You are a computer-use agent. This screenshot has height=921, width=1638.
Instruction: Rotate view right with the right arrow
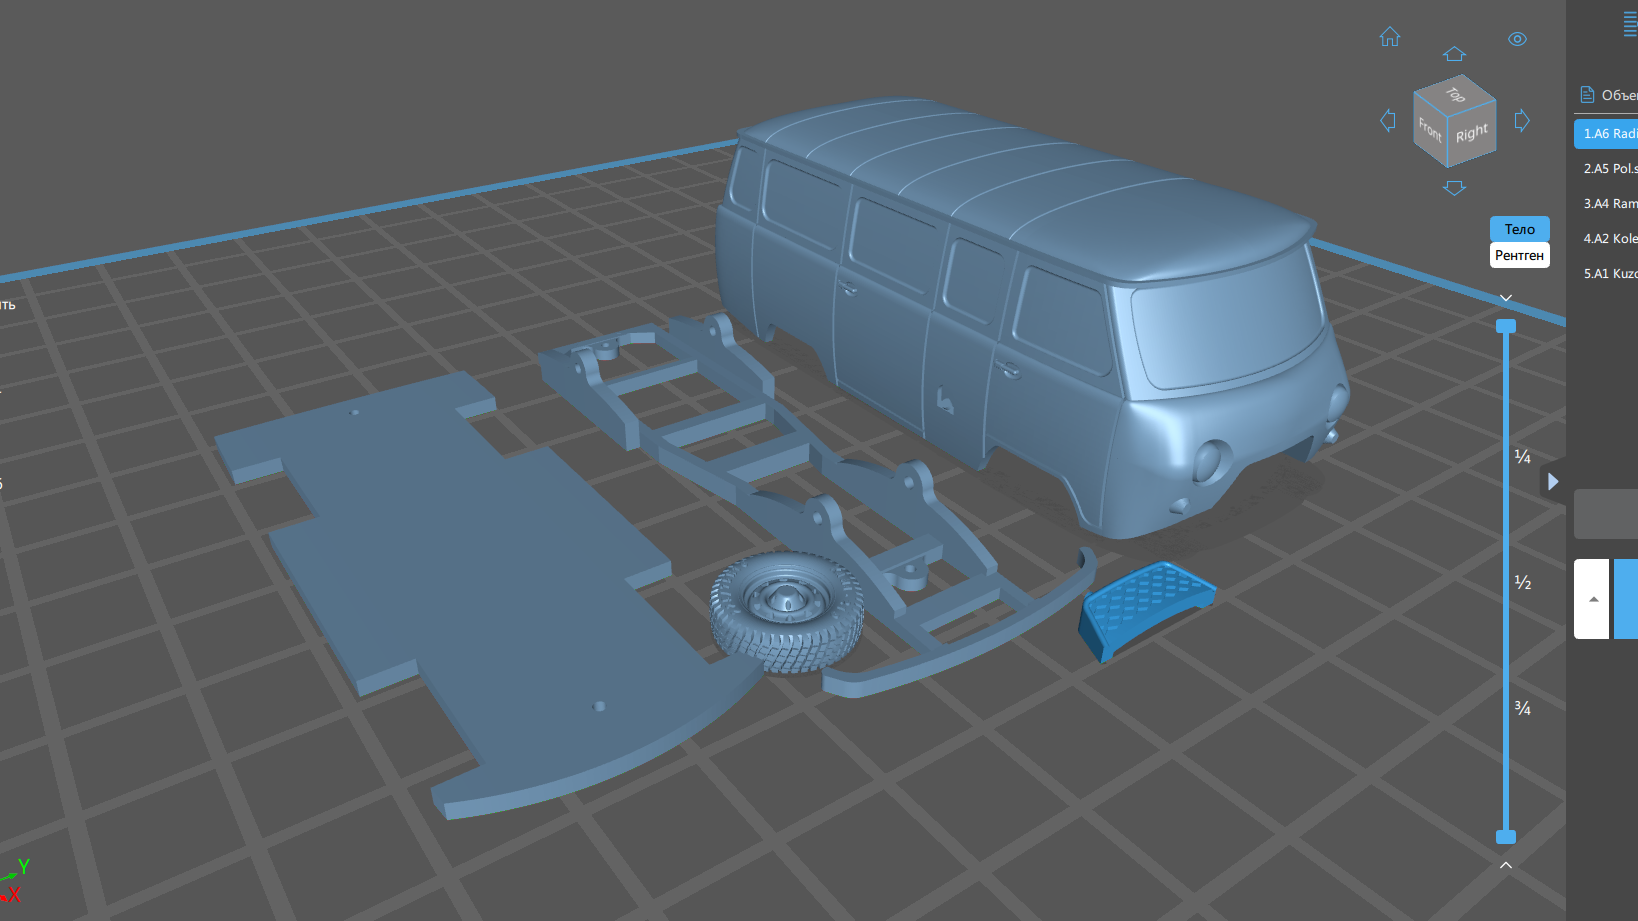1522,121
